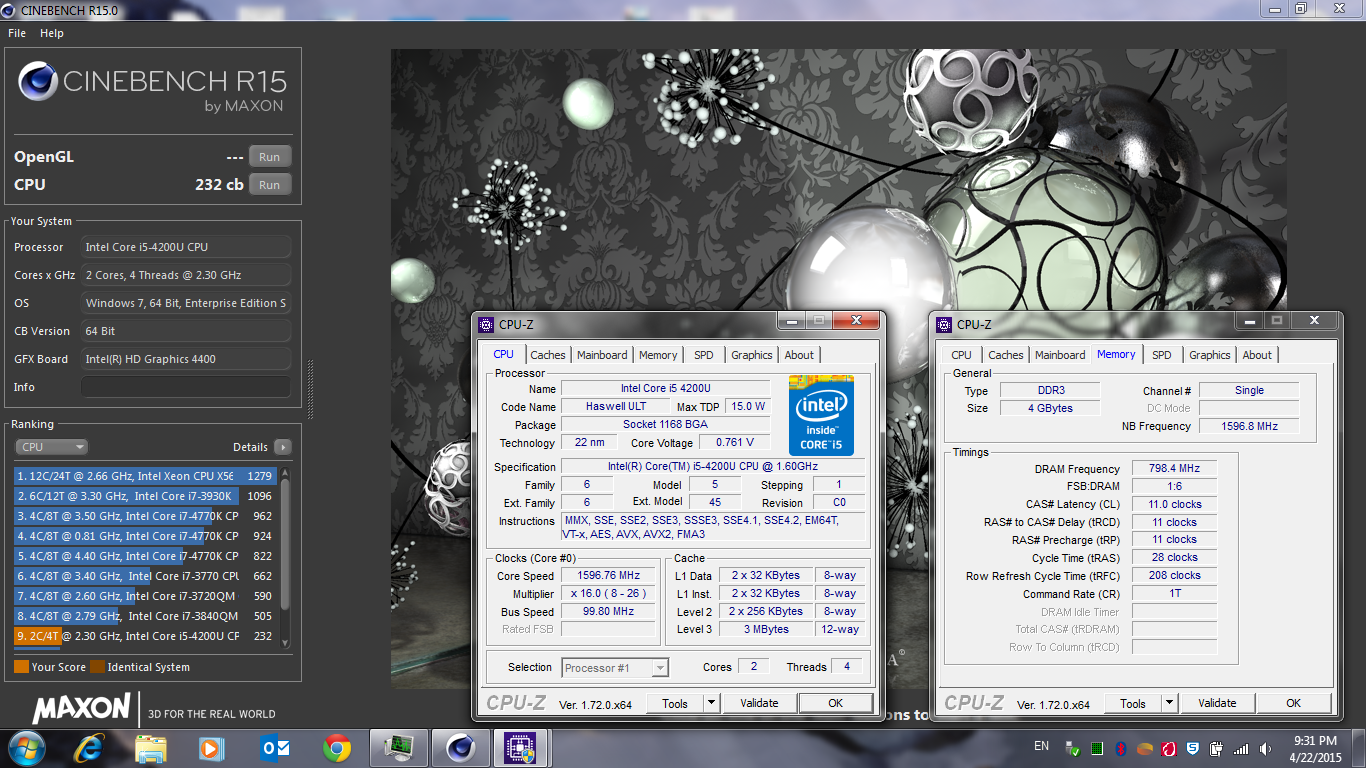Viewport: 1366px width, 768px height.
Task: Click Tools button in CPU-Z Memory window
Action: [x=1133, y=703]
